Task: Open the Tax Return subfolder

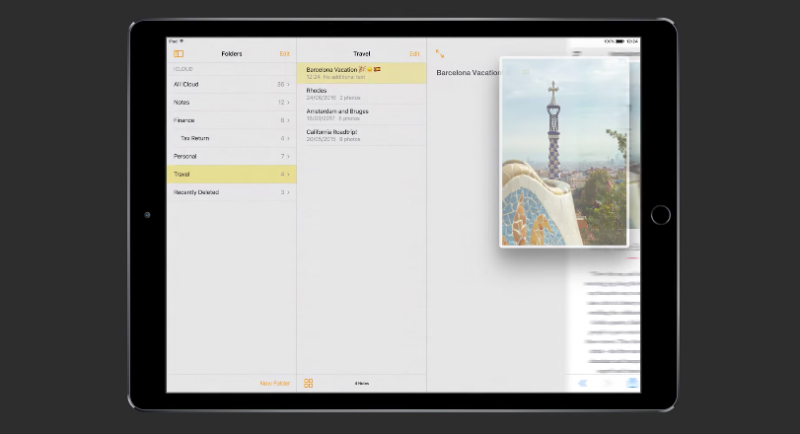Action: (232, 138)
